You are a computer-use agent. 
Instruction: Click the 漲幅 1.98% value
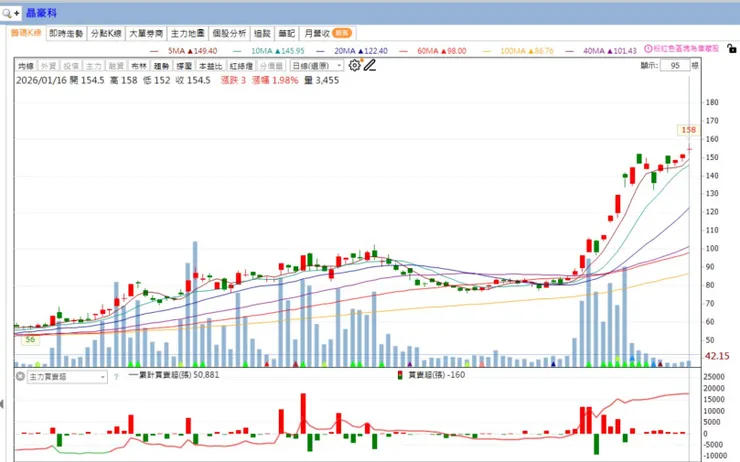275,80
